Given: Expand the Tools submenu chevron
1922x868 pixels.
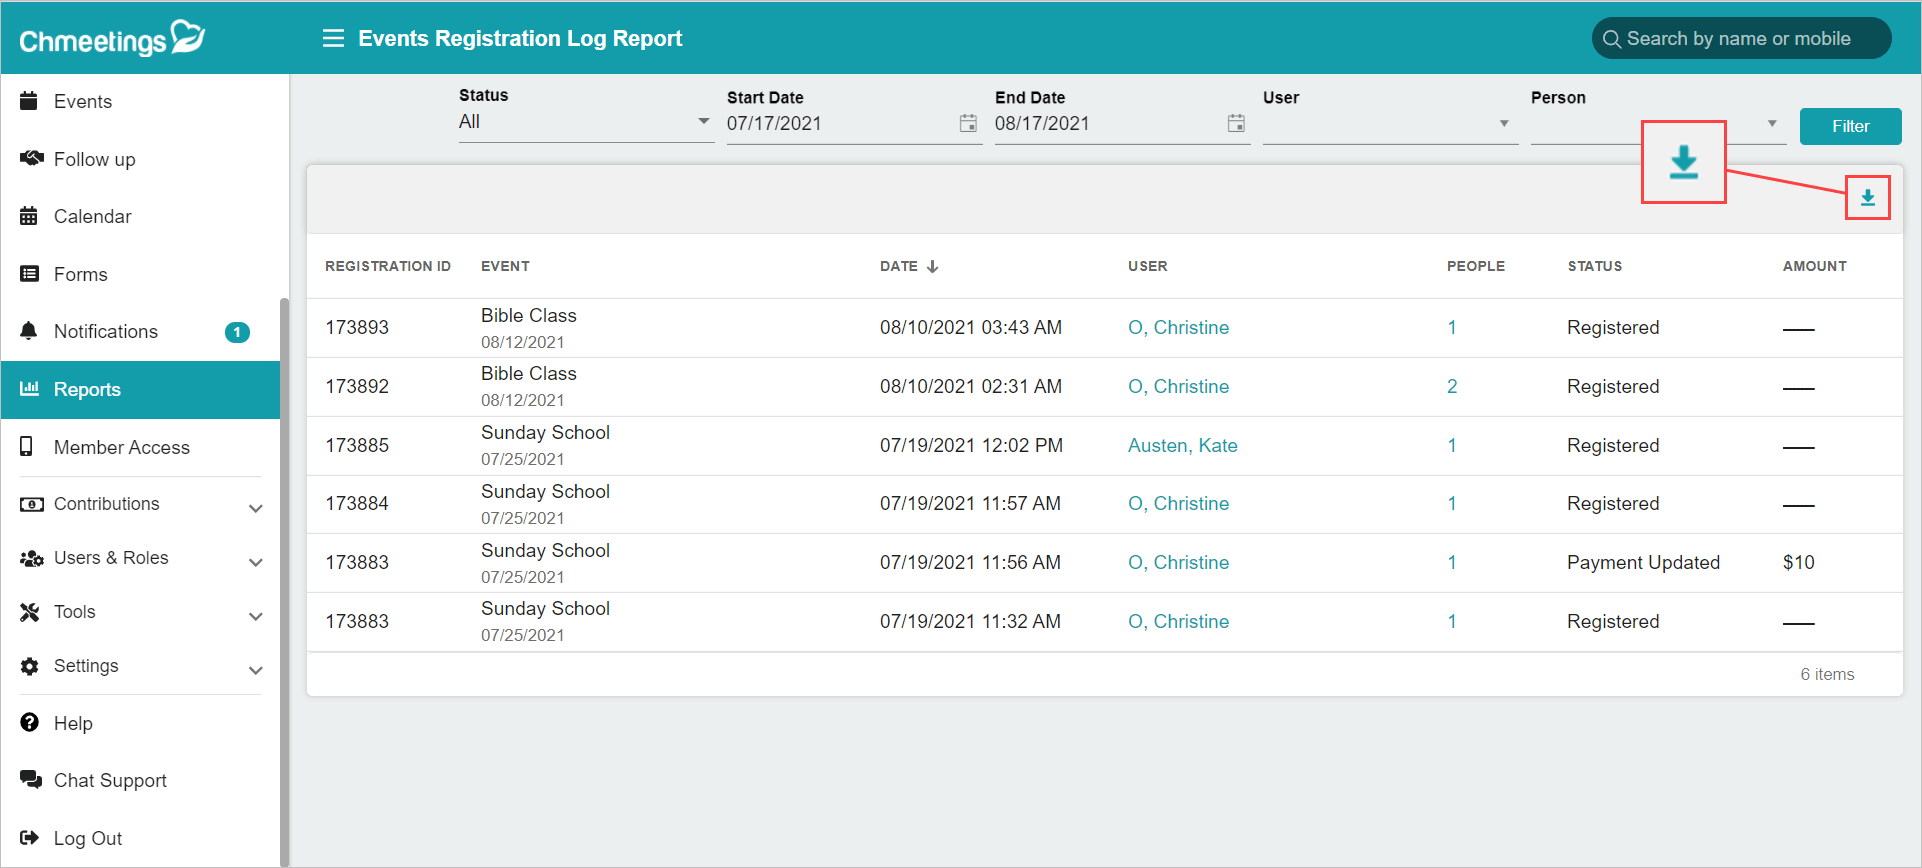Looking at the screenshot, I should point(256,616).
